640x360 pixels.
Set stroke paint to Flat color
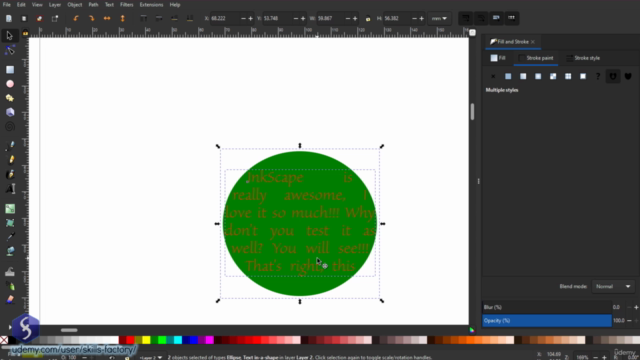[508, 76]
